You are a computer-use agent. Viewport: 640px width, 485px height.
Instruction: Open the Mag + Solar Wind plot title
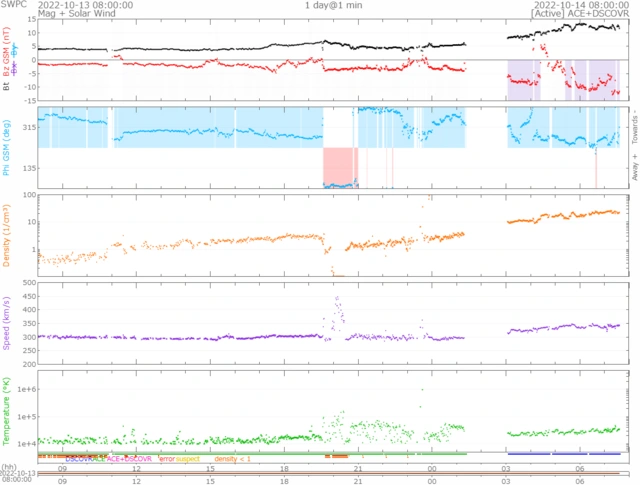[77, 13]
